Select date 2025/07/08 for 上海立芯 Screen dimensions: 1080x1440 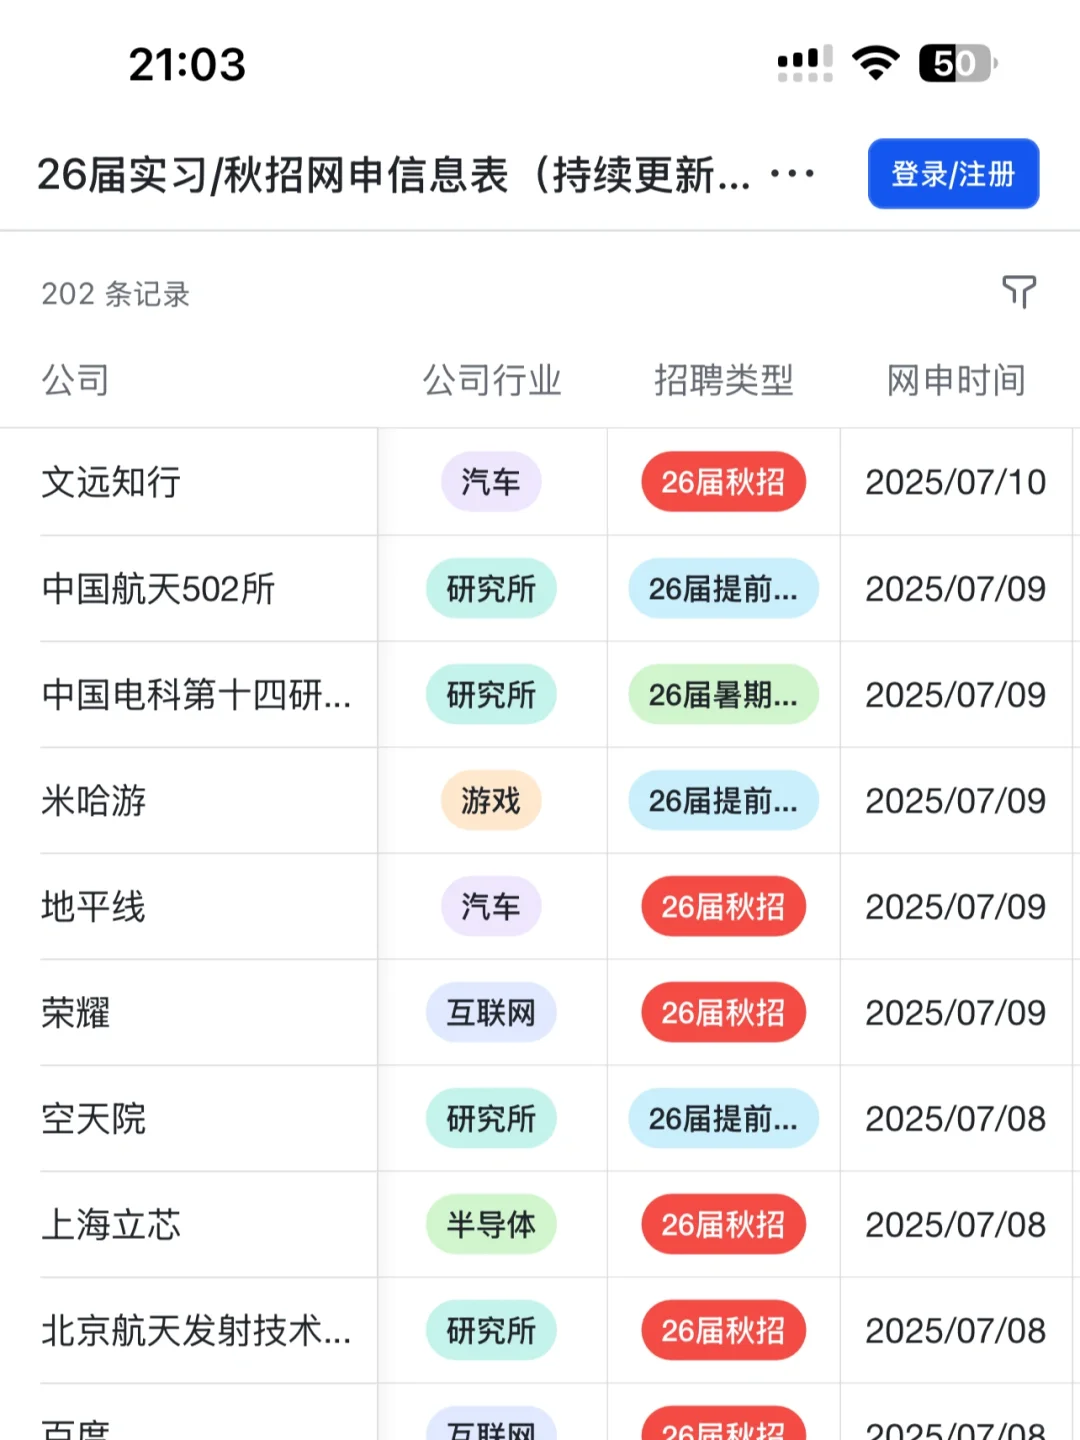pos(956,1224)
